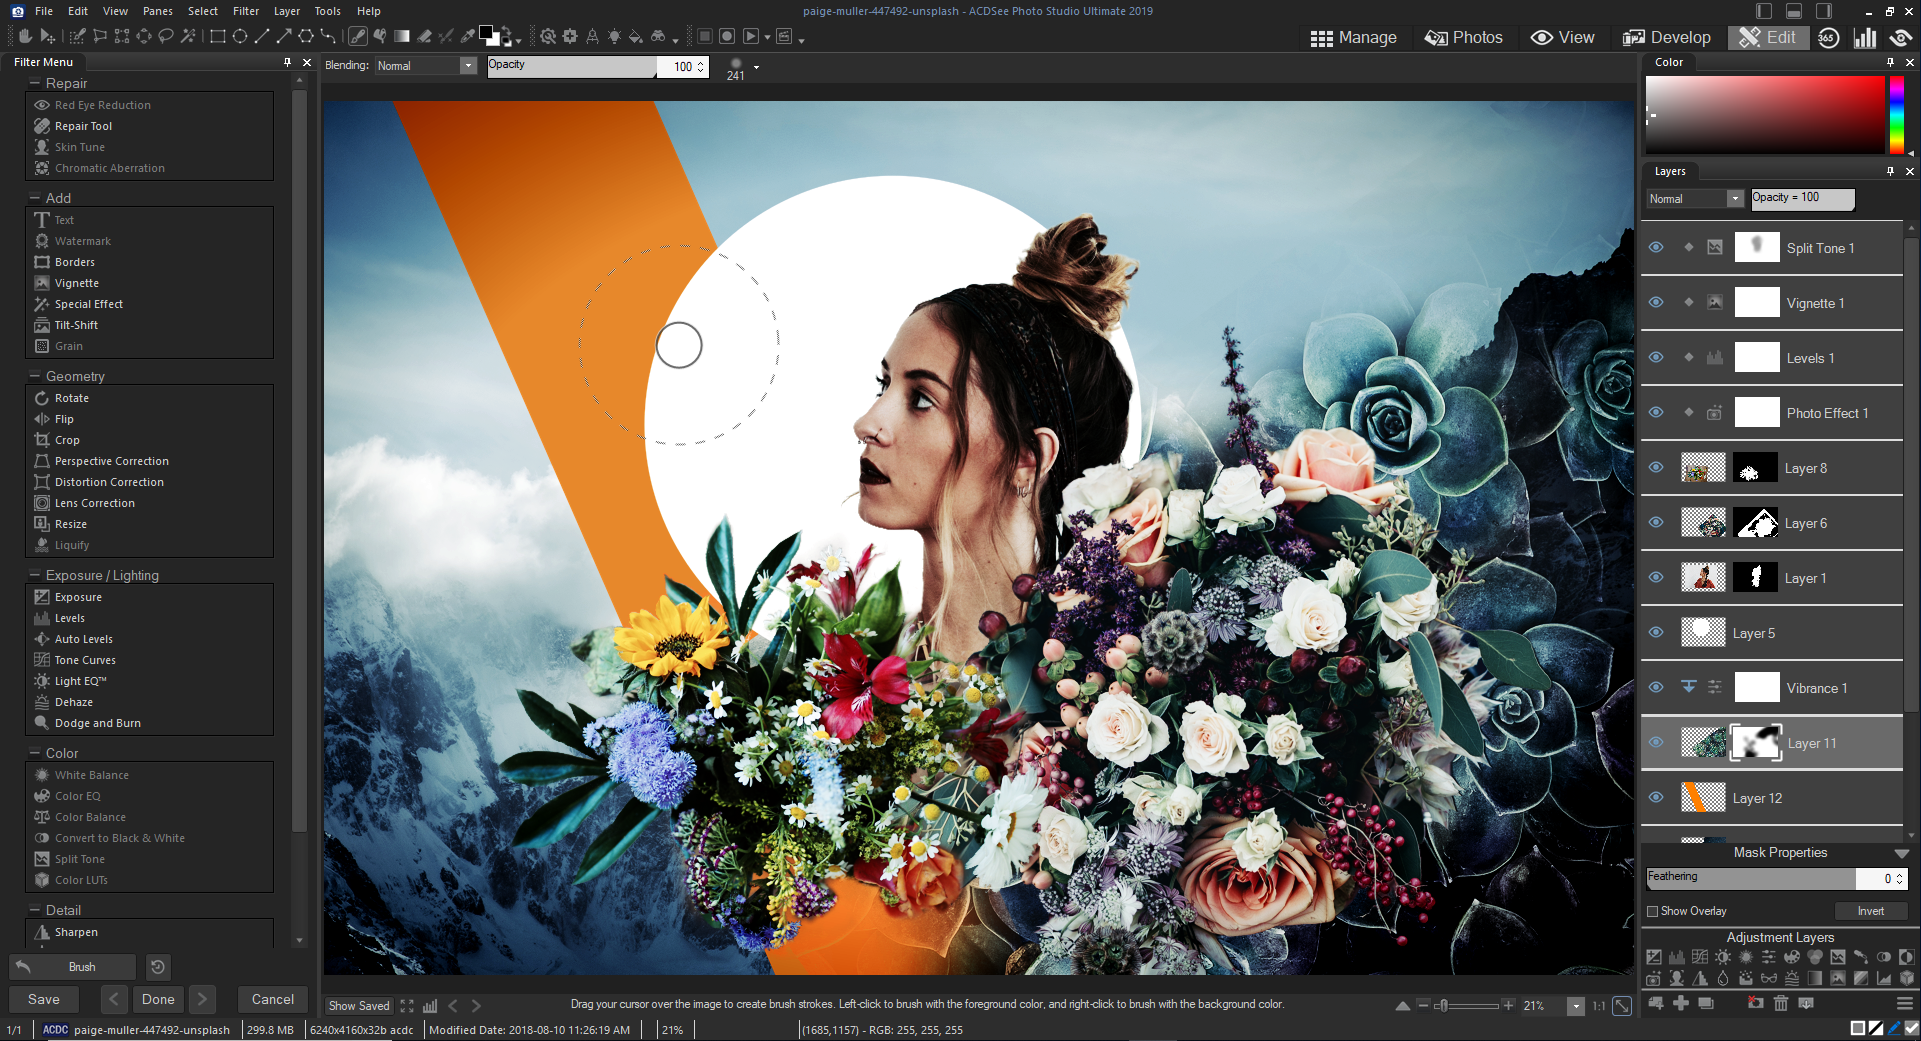Enable the Show Overlay checkbox
1921x1041 pixels.
point(1654,911)
